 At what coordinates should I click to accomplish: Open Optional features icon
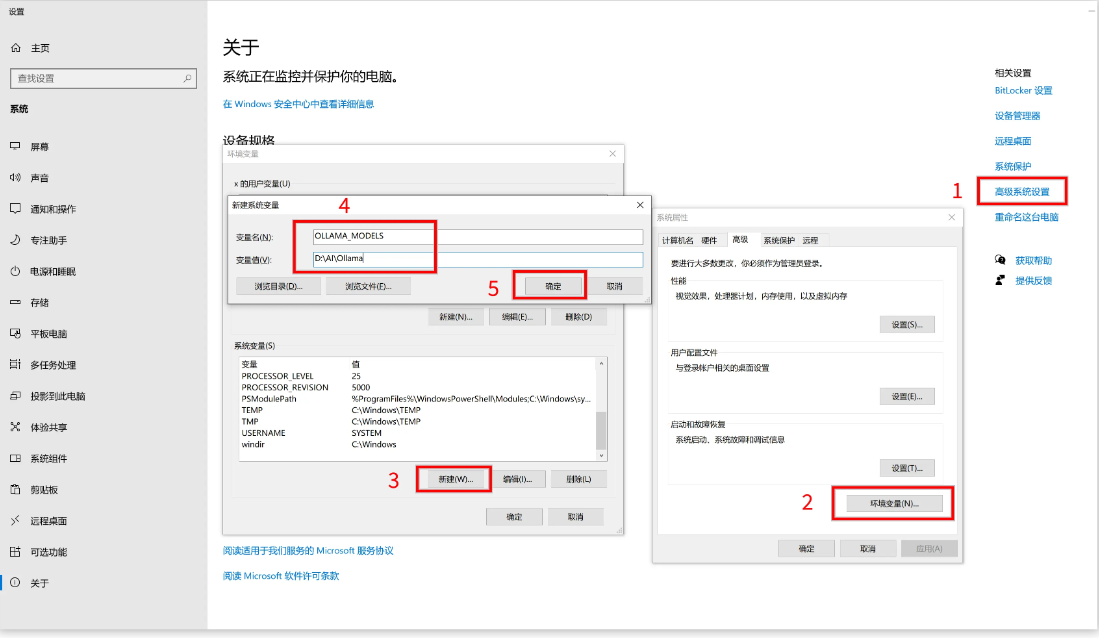[x=15, y=552]
